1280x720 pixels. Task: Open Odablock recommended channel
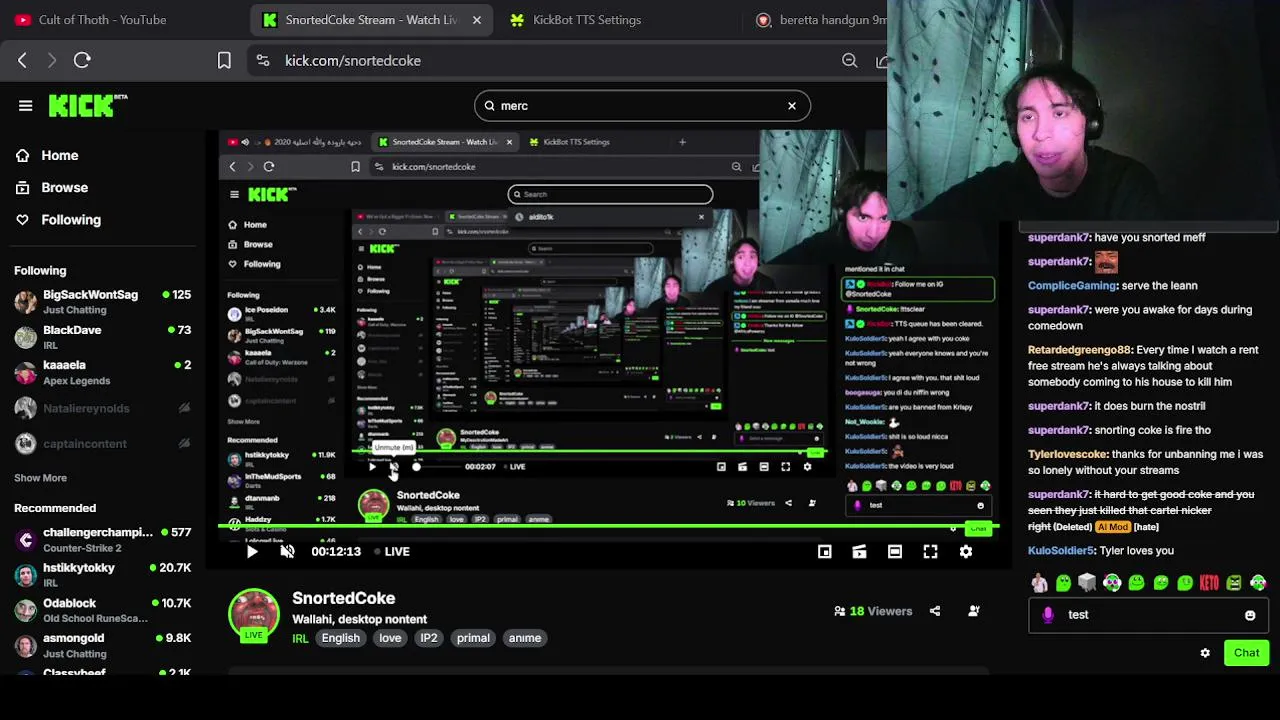pyautogui.click(x=102, y=610)
